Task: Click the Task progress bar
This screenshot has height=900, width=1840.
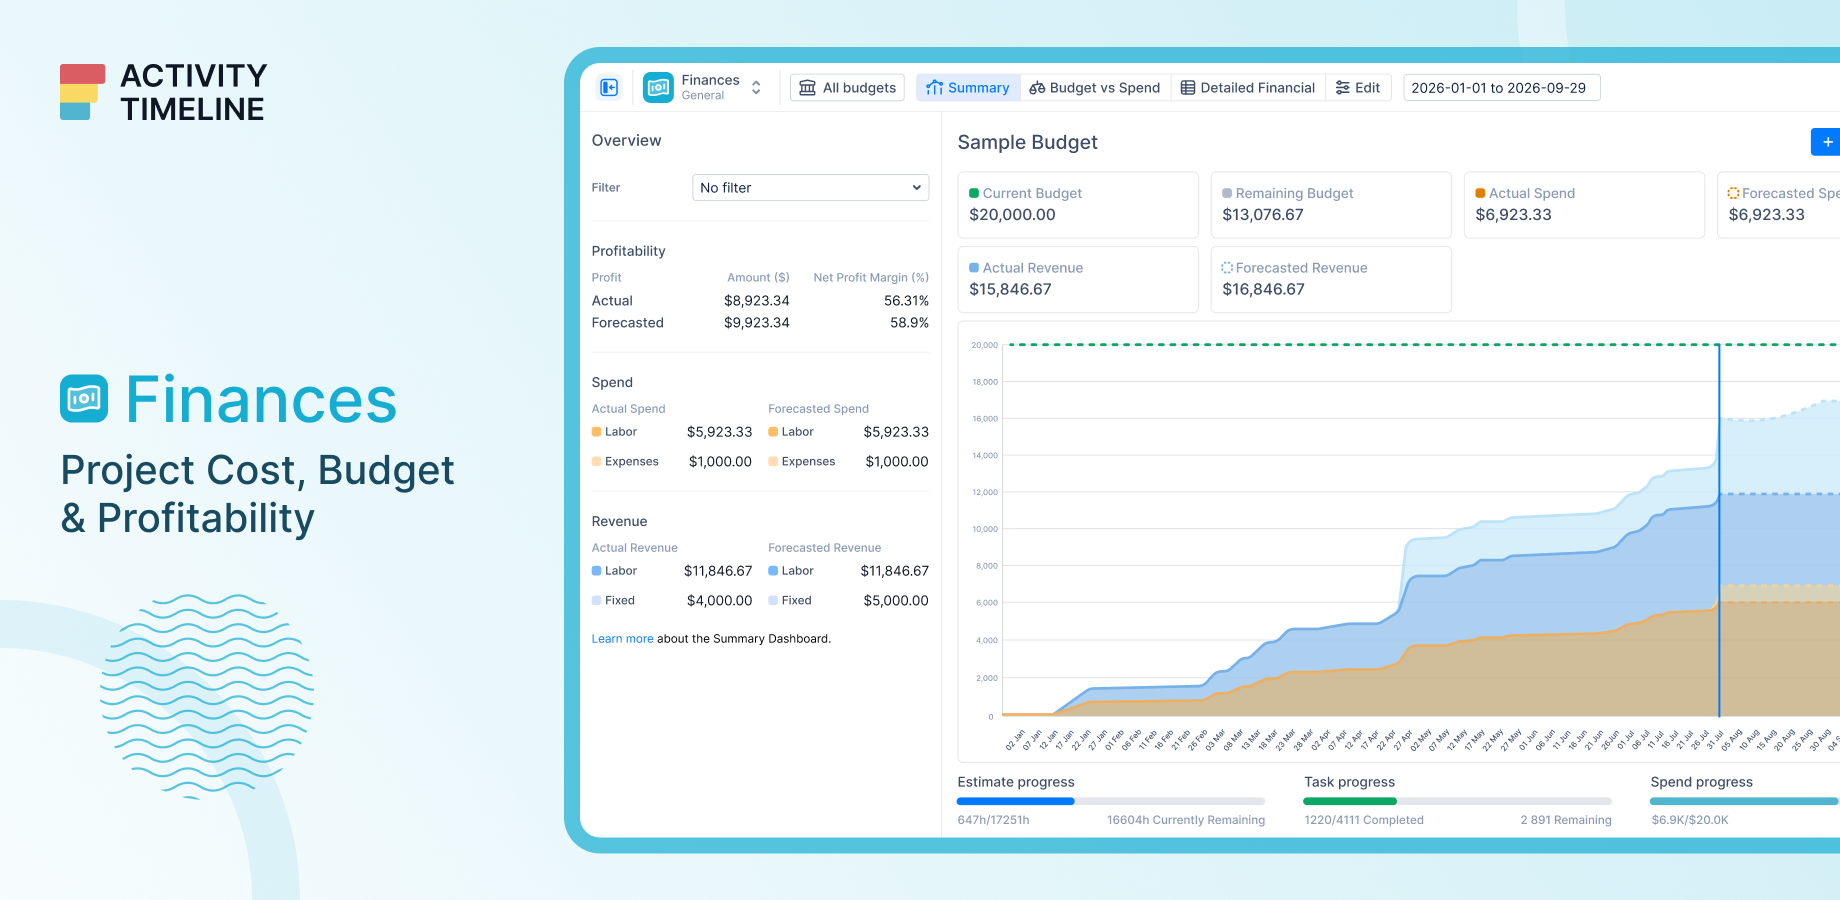Action: pos(1458,801)
